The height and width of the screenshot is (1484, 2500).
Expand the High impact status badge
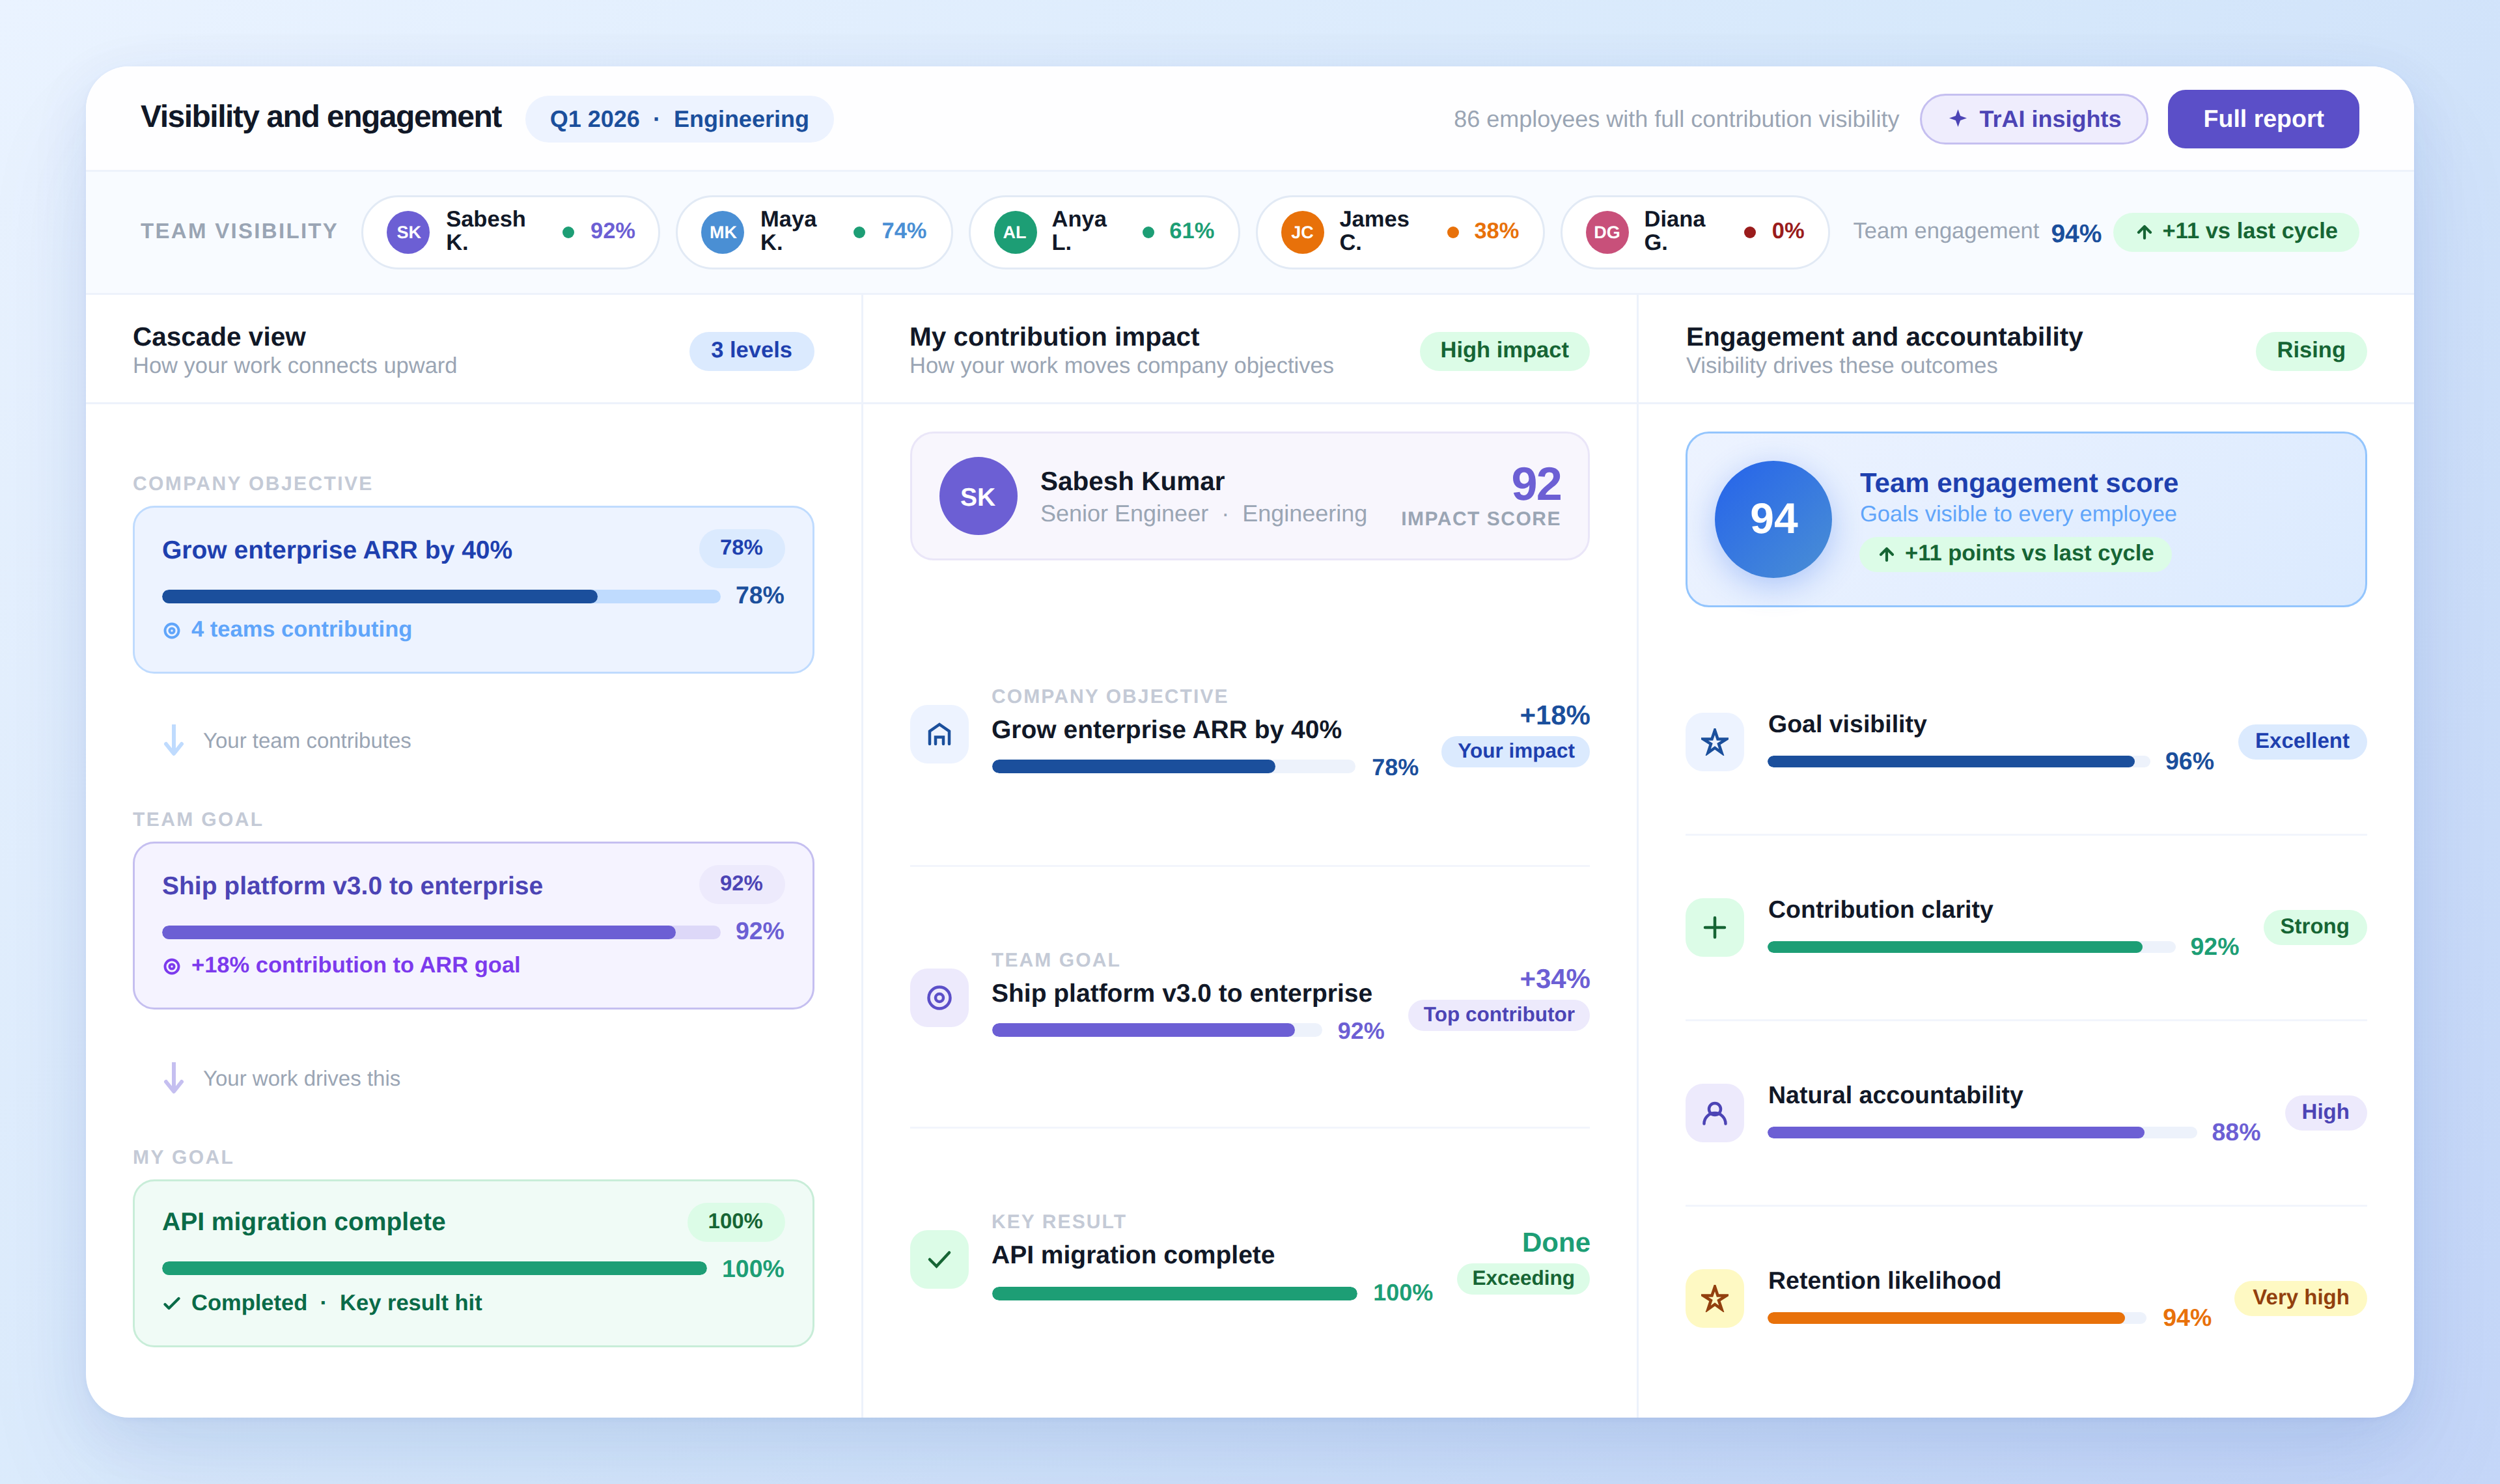pyautogui.click(x=1504, y=350)
